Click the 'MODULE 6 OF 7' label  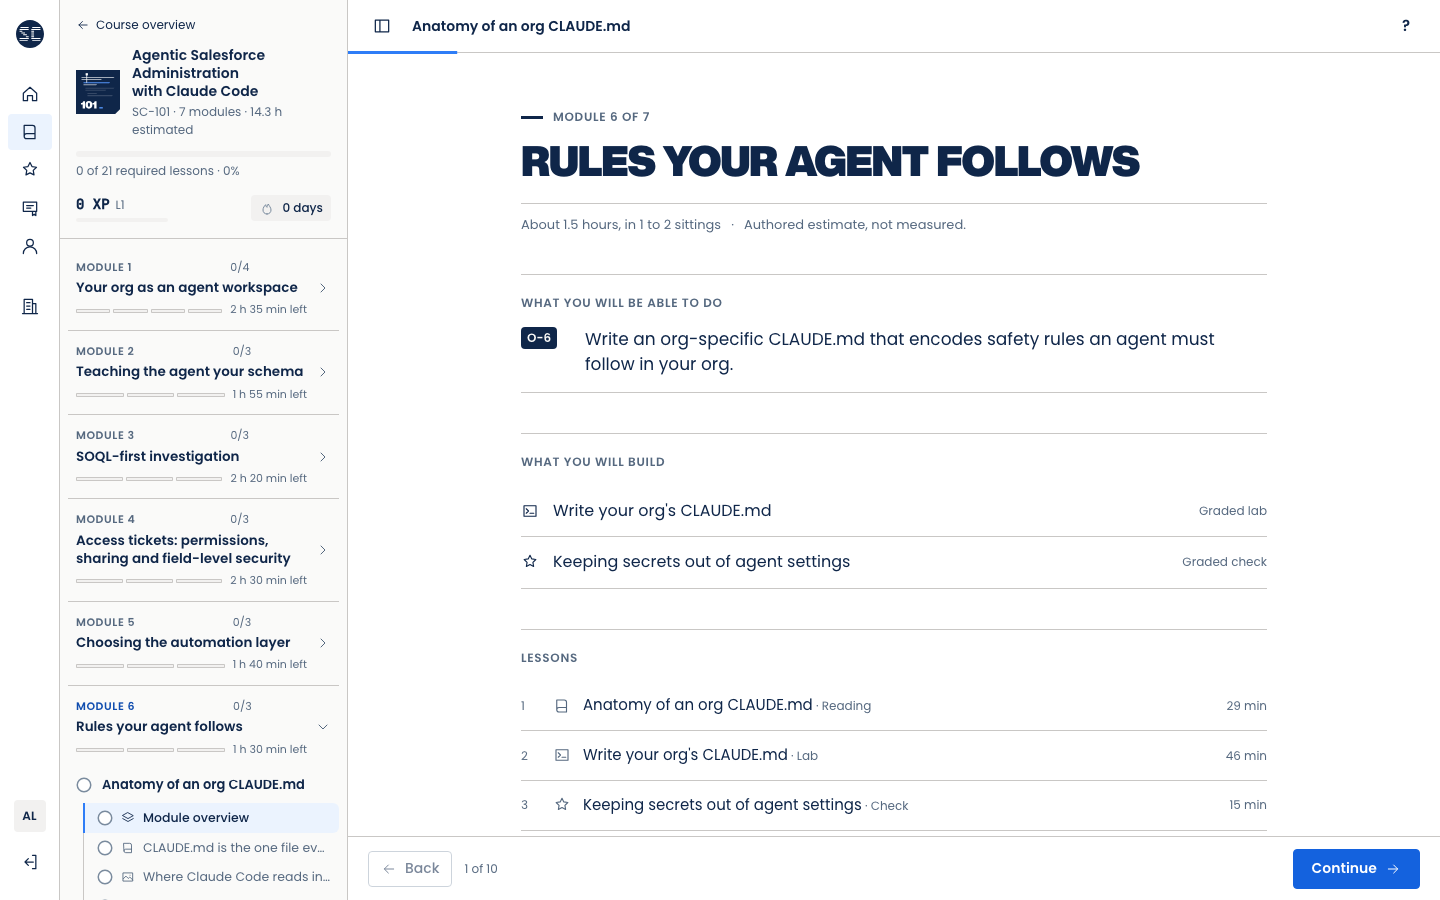click(x=601, y=117)
